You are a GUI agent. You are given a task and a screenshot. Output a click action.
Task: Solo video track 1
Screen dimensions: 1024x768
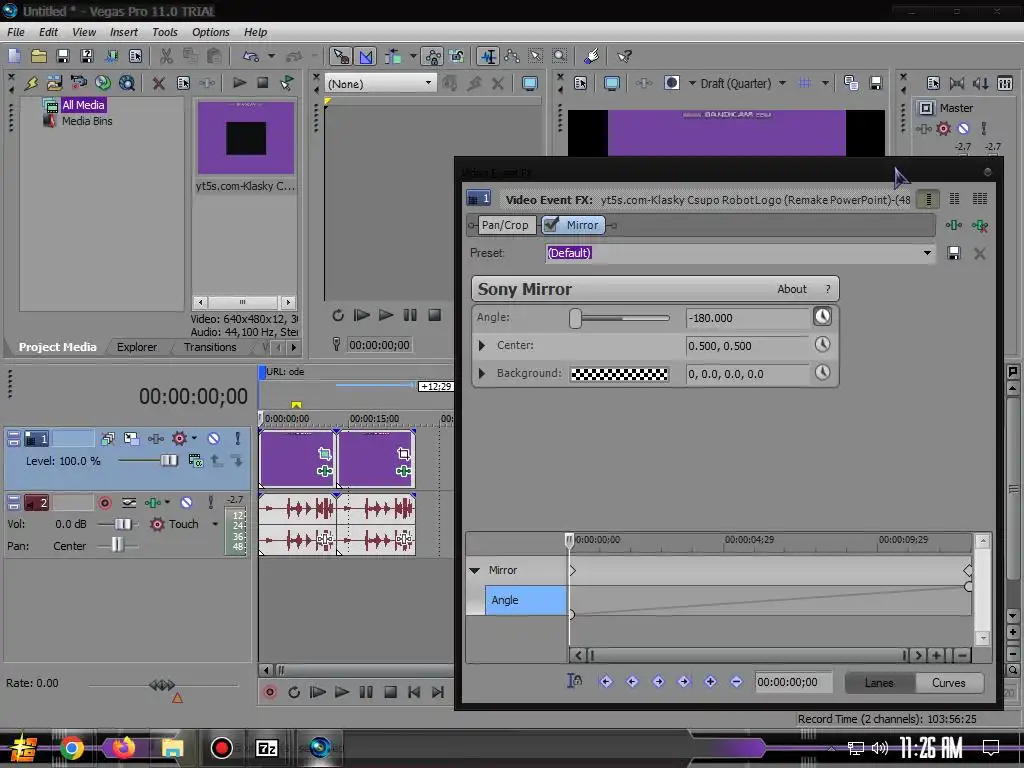point(238,438)
